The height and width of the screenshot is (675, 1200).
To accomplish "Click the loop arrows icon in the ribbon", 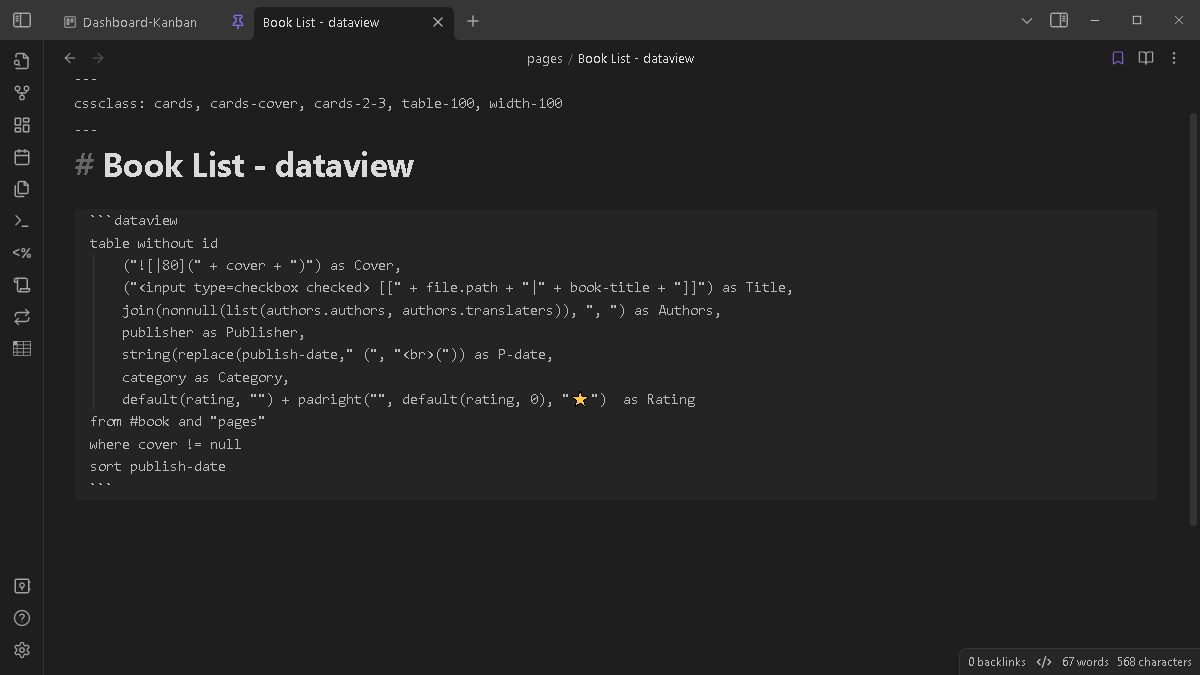I will (x=21, y=316).
